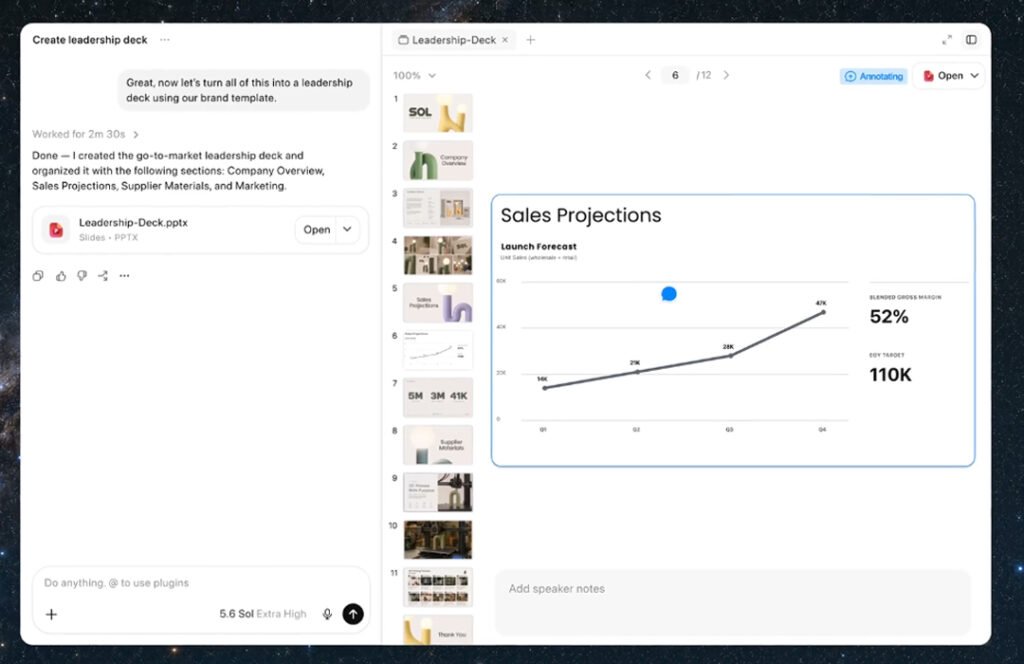Open Leadership-Deck.pptx file button
Viewport: 1024px width, 664px height.
click(317, 230)
